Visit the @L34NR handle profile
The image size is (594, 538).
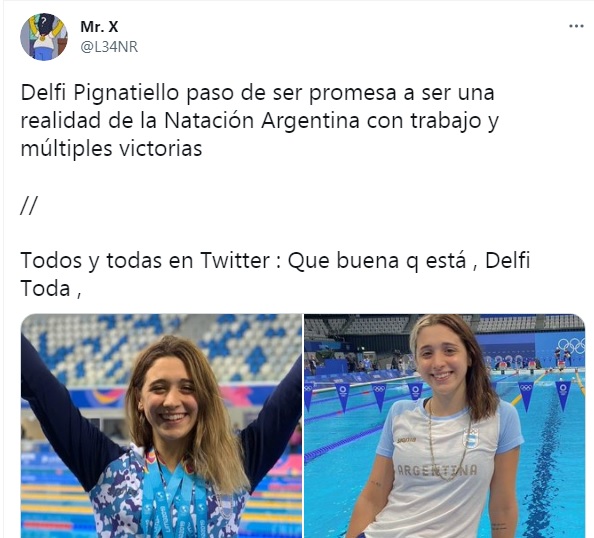(109, 47)
